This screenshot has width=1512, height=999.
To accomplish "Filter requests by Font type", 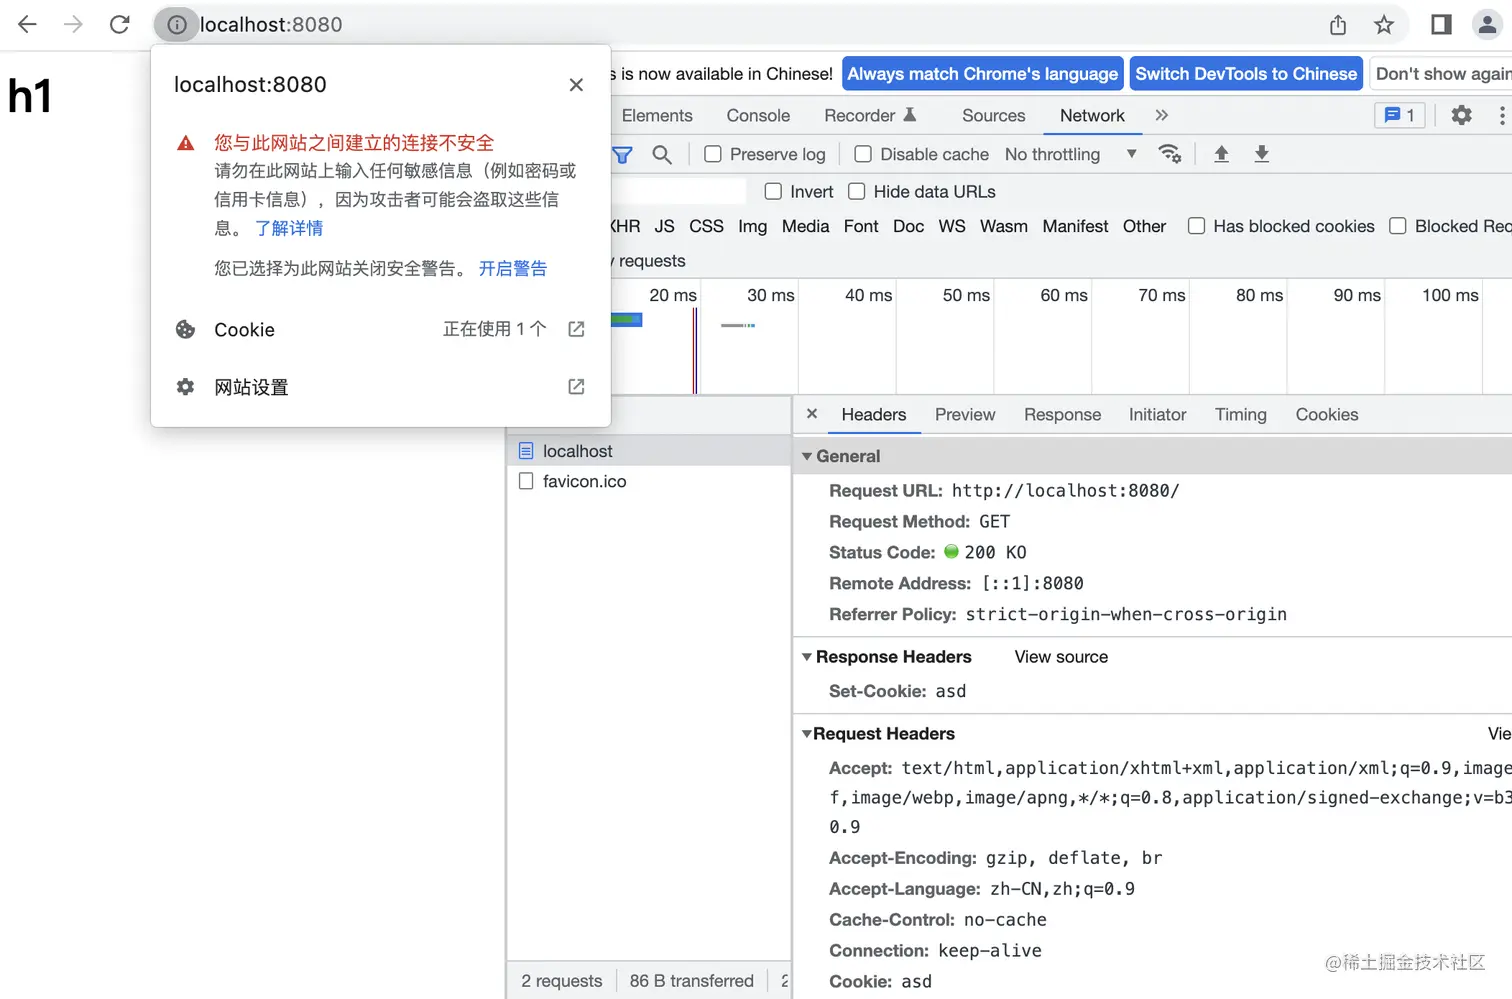I will click(x=861, y=227).
